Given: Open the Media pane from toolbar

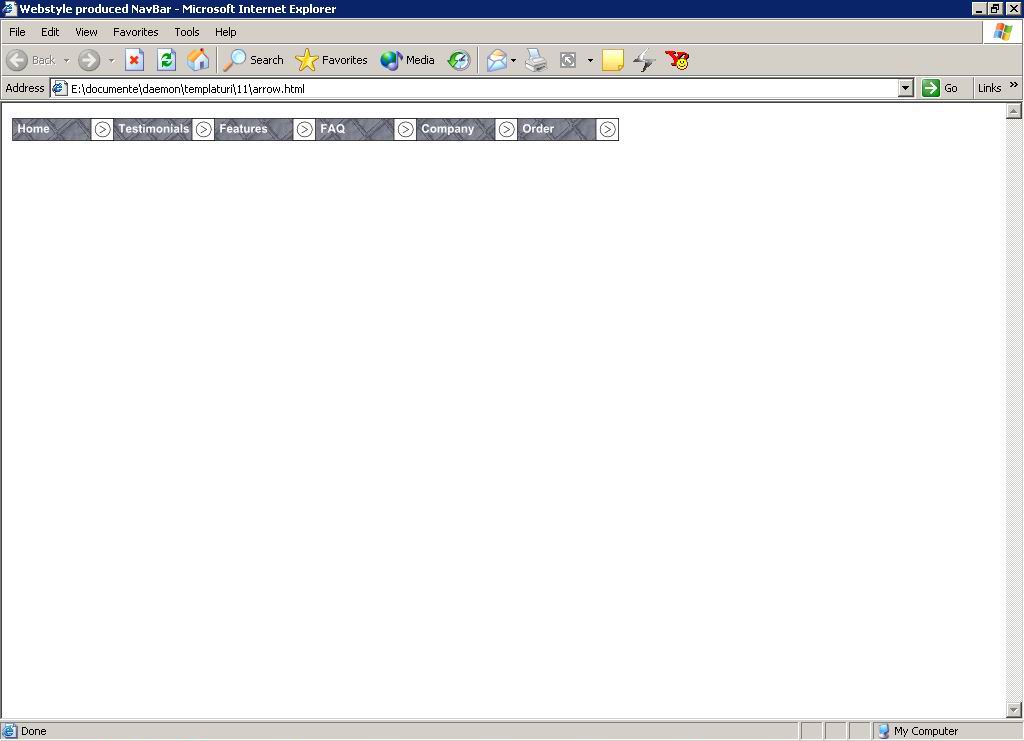Looking at the screenshot, I should tap(407, 60).
